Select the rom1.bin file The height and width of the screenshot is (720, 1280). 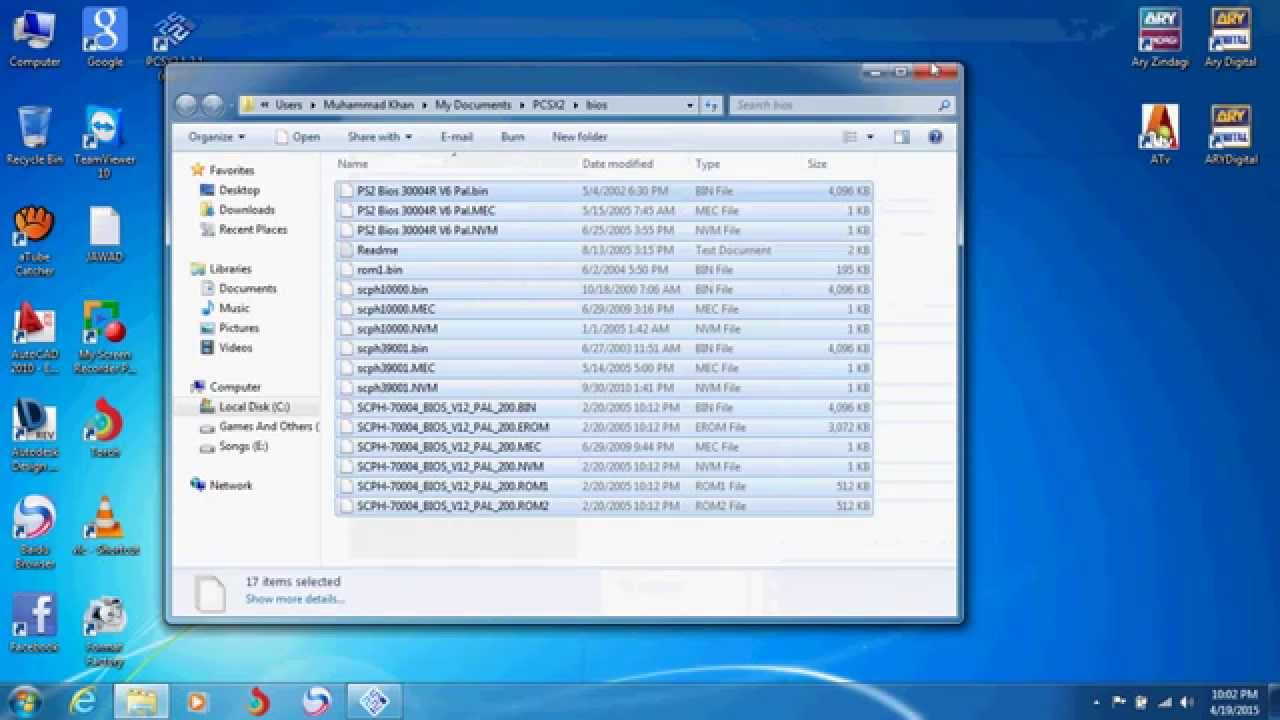604,270
